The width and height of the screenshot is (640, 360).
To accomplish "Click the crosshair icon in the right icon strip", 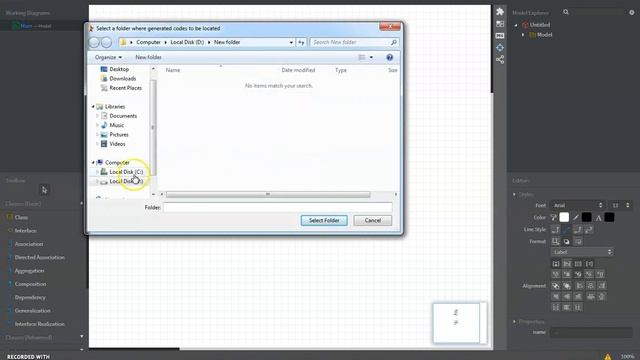I will click(500, 48).
